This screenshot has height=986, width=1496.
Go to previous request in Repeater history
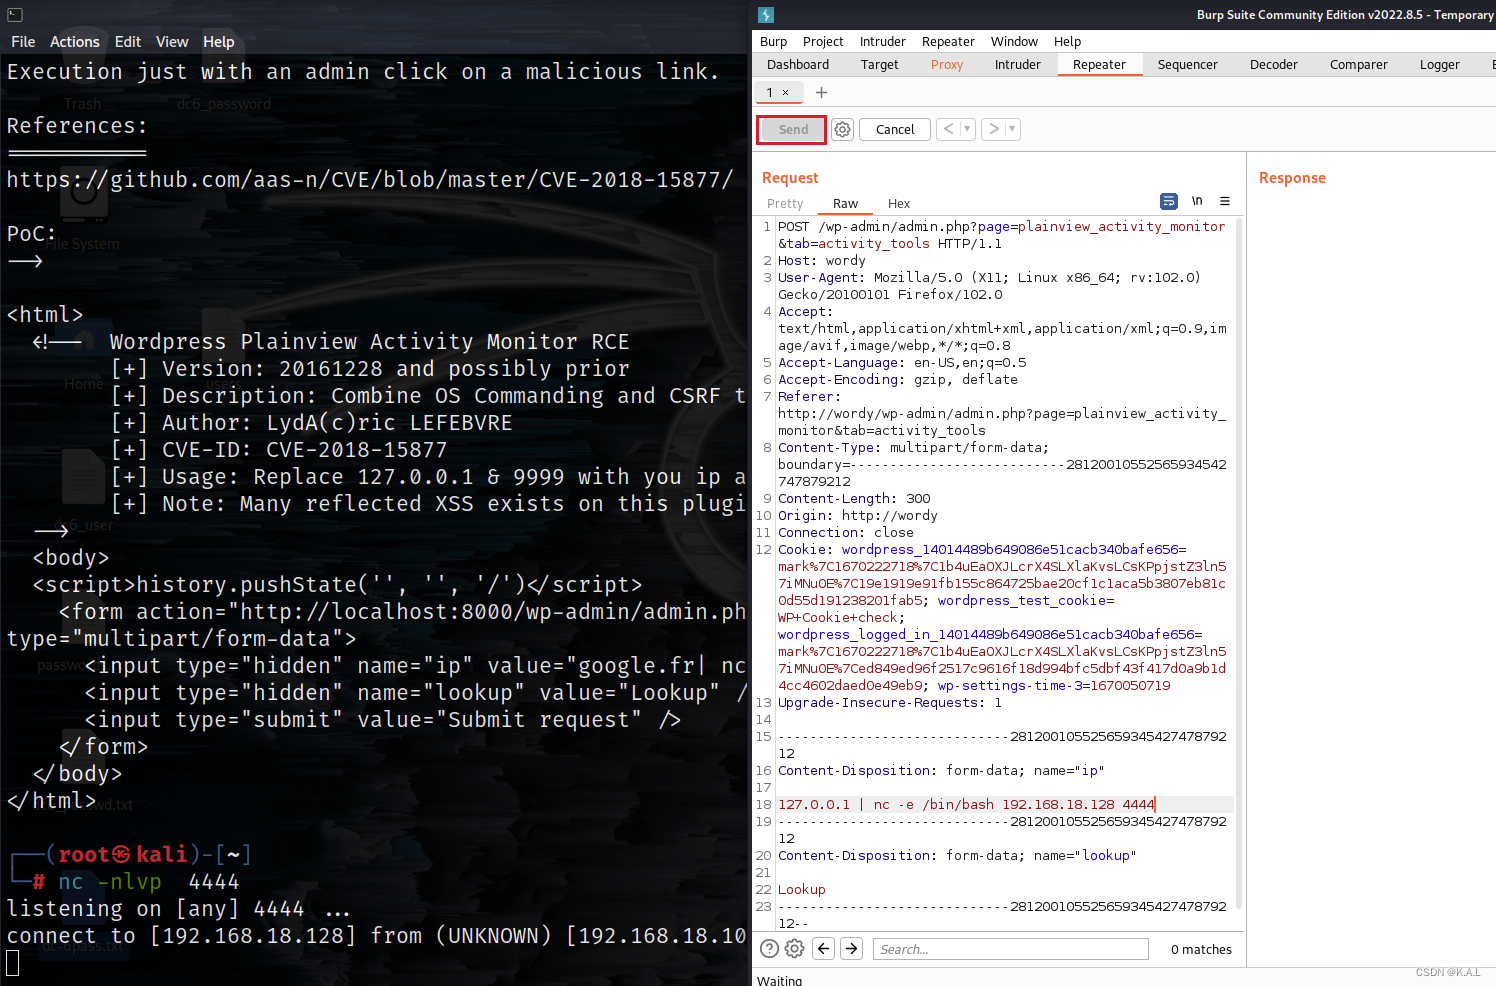pyautogui.click(x=948, y=129)
